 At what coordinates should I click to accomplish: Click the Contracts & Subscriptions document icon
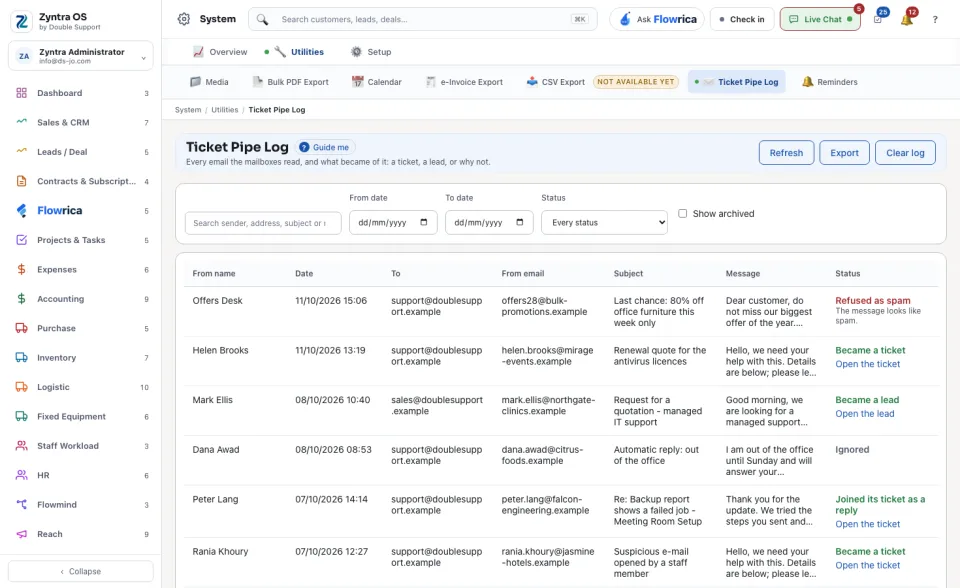pyautogui.click(x=21, y=181)
